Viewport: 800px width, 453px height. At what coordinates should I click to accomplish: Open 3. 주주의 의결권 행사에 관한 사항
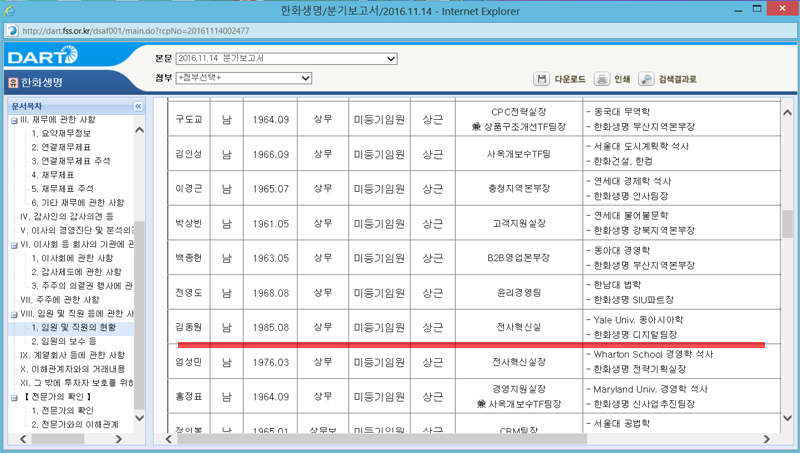click(x=82, y=286)
